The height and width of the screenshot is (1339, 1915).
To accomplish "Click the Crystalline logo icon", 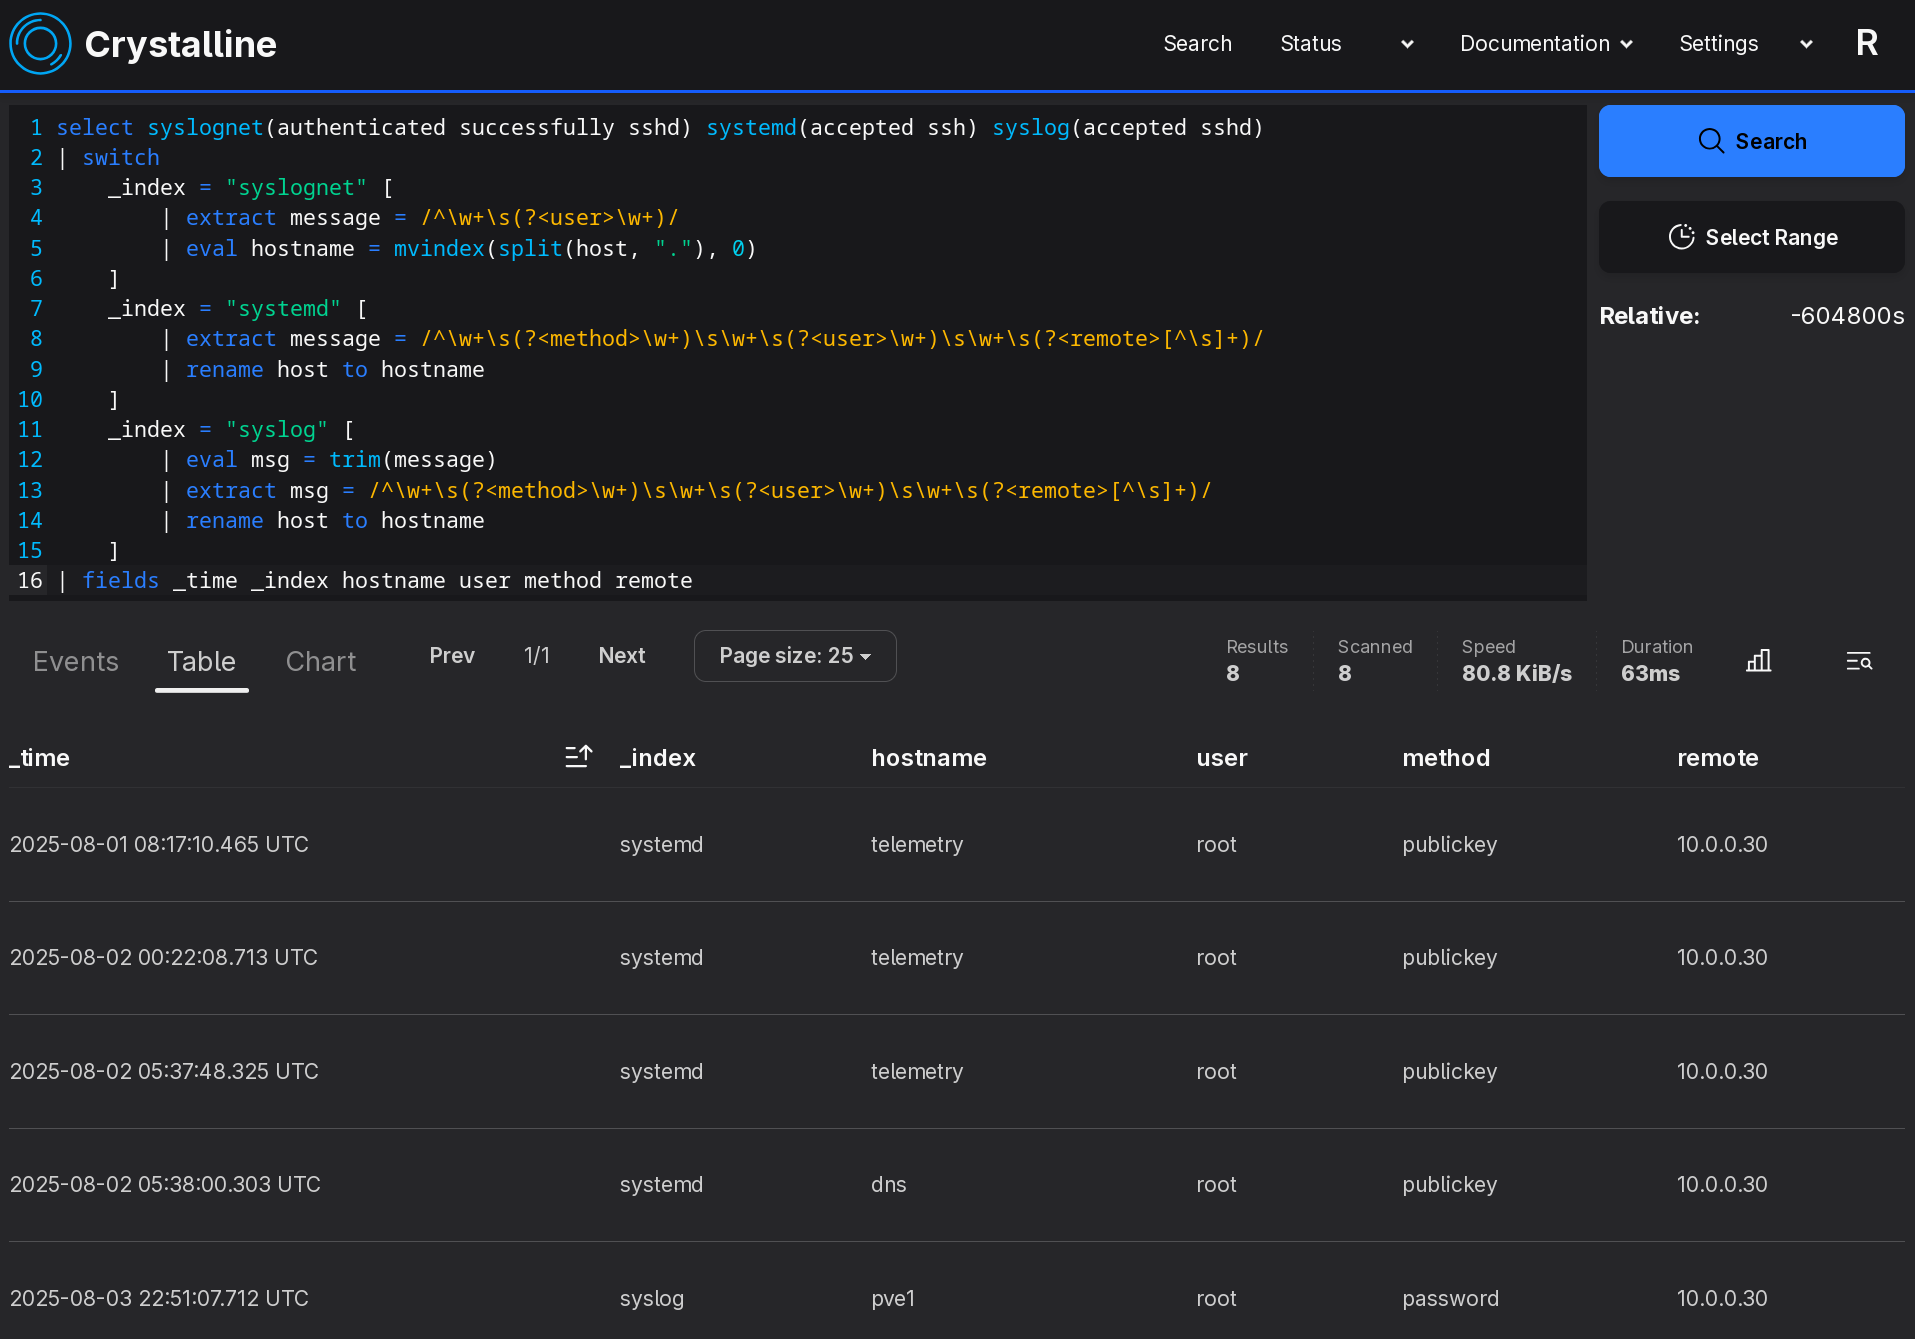I will pos(40,44).
